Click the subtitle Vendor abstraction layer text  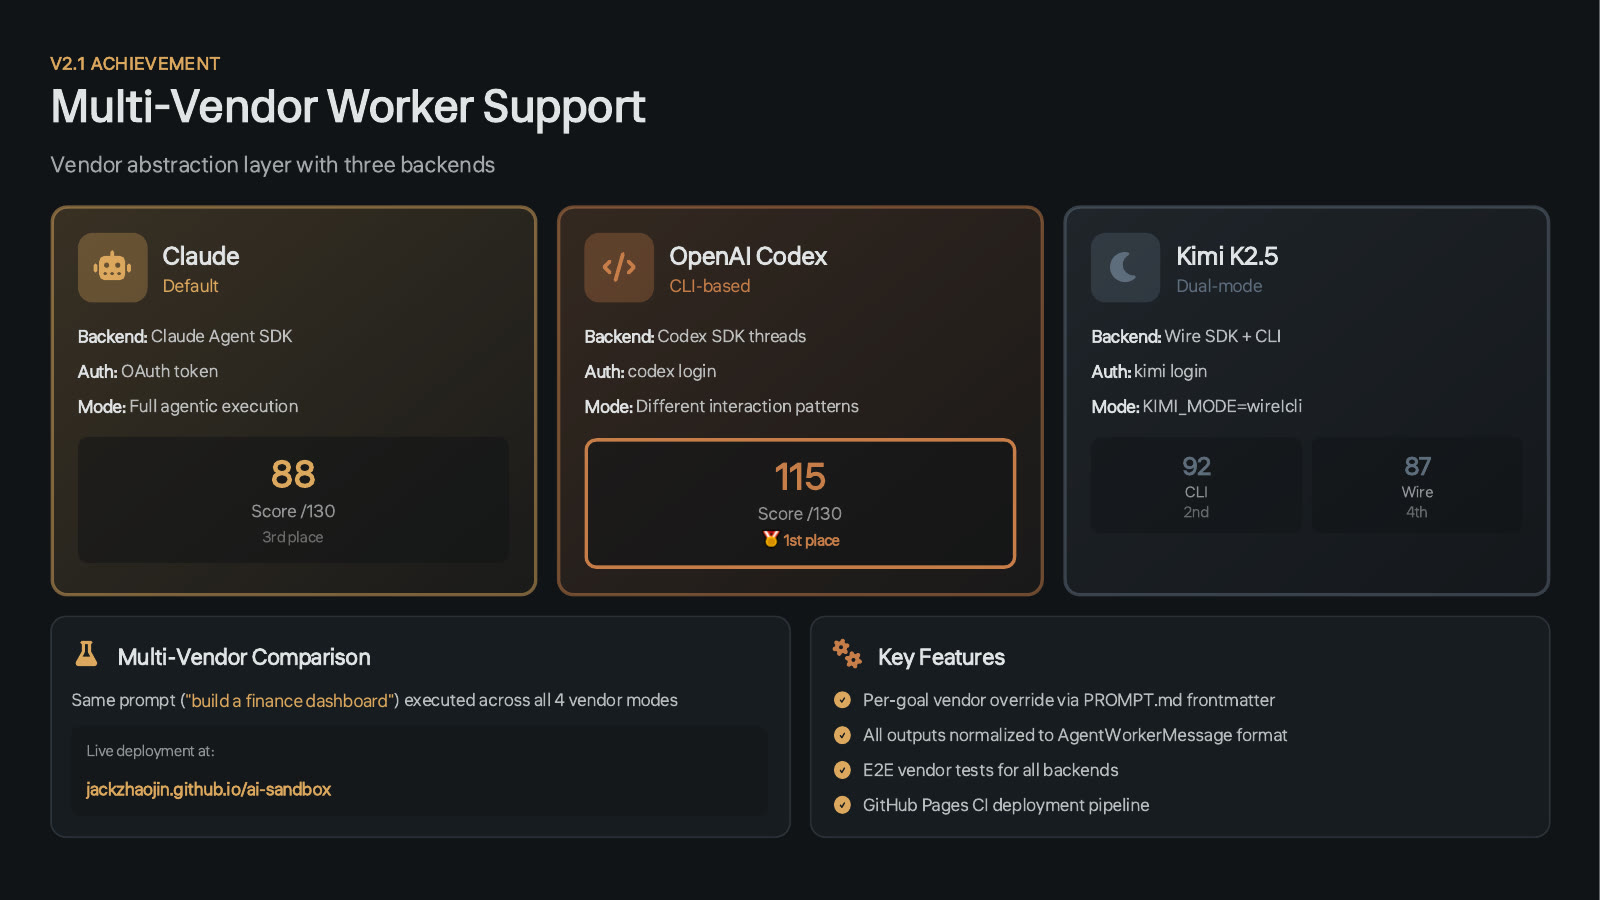[x=273, y=165]
